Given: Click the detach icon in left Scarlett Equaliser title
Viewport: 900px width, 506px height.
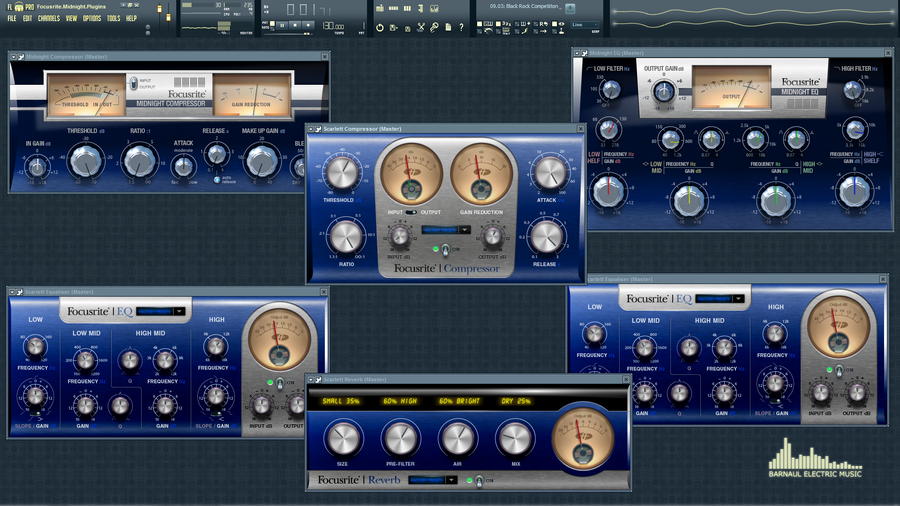Looking at the screenshot, I should 20,292.
